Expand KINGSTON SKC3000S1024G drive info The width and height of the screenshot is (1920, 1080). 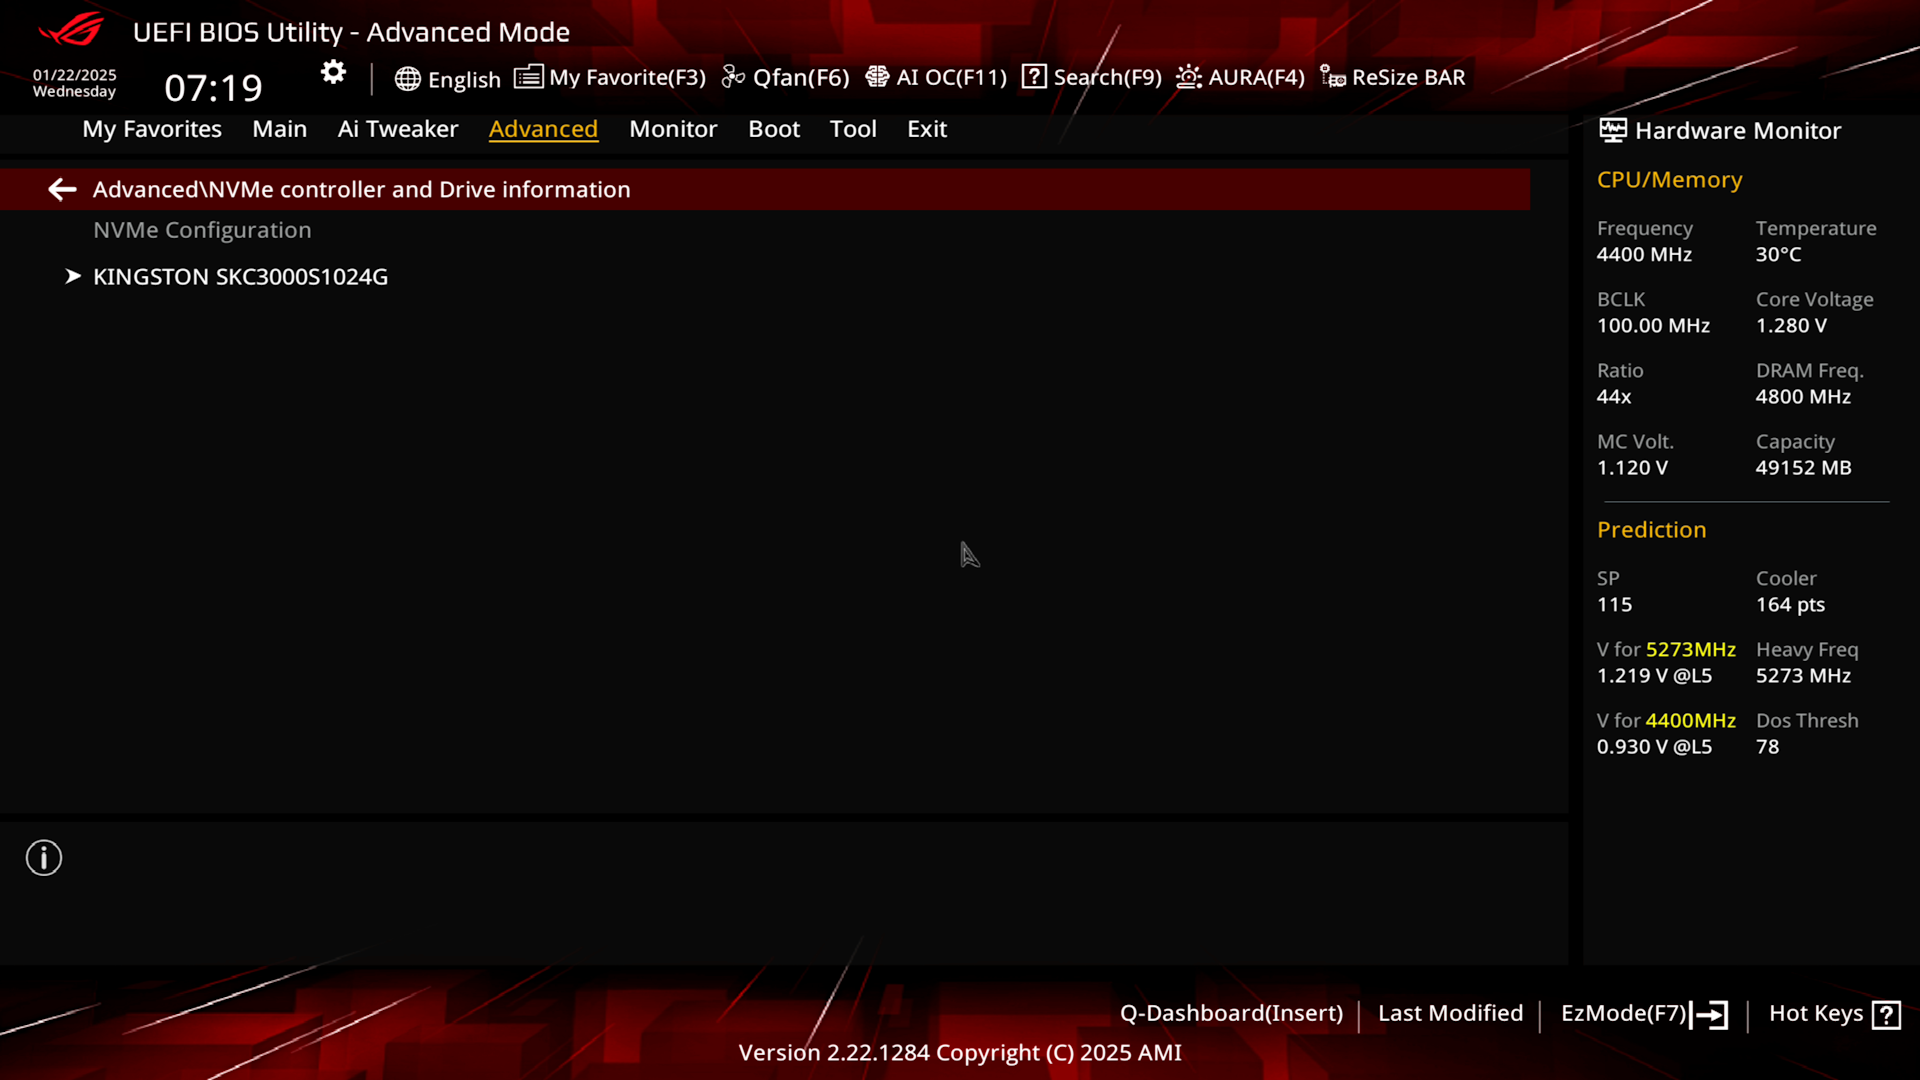(241, 276)
